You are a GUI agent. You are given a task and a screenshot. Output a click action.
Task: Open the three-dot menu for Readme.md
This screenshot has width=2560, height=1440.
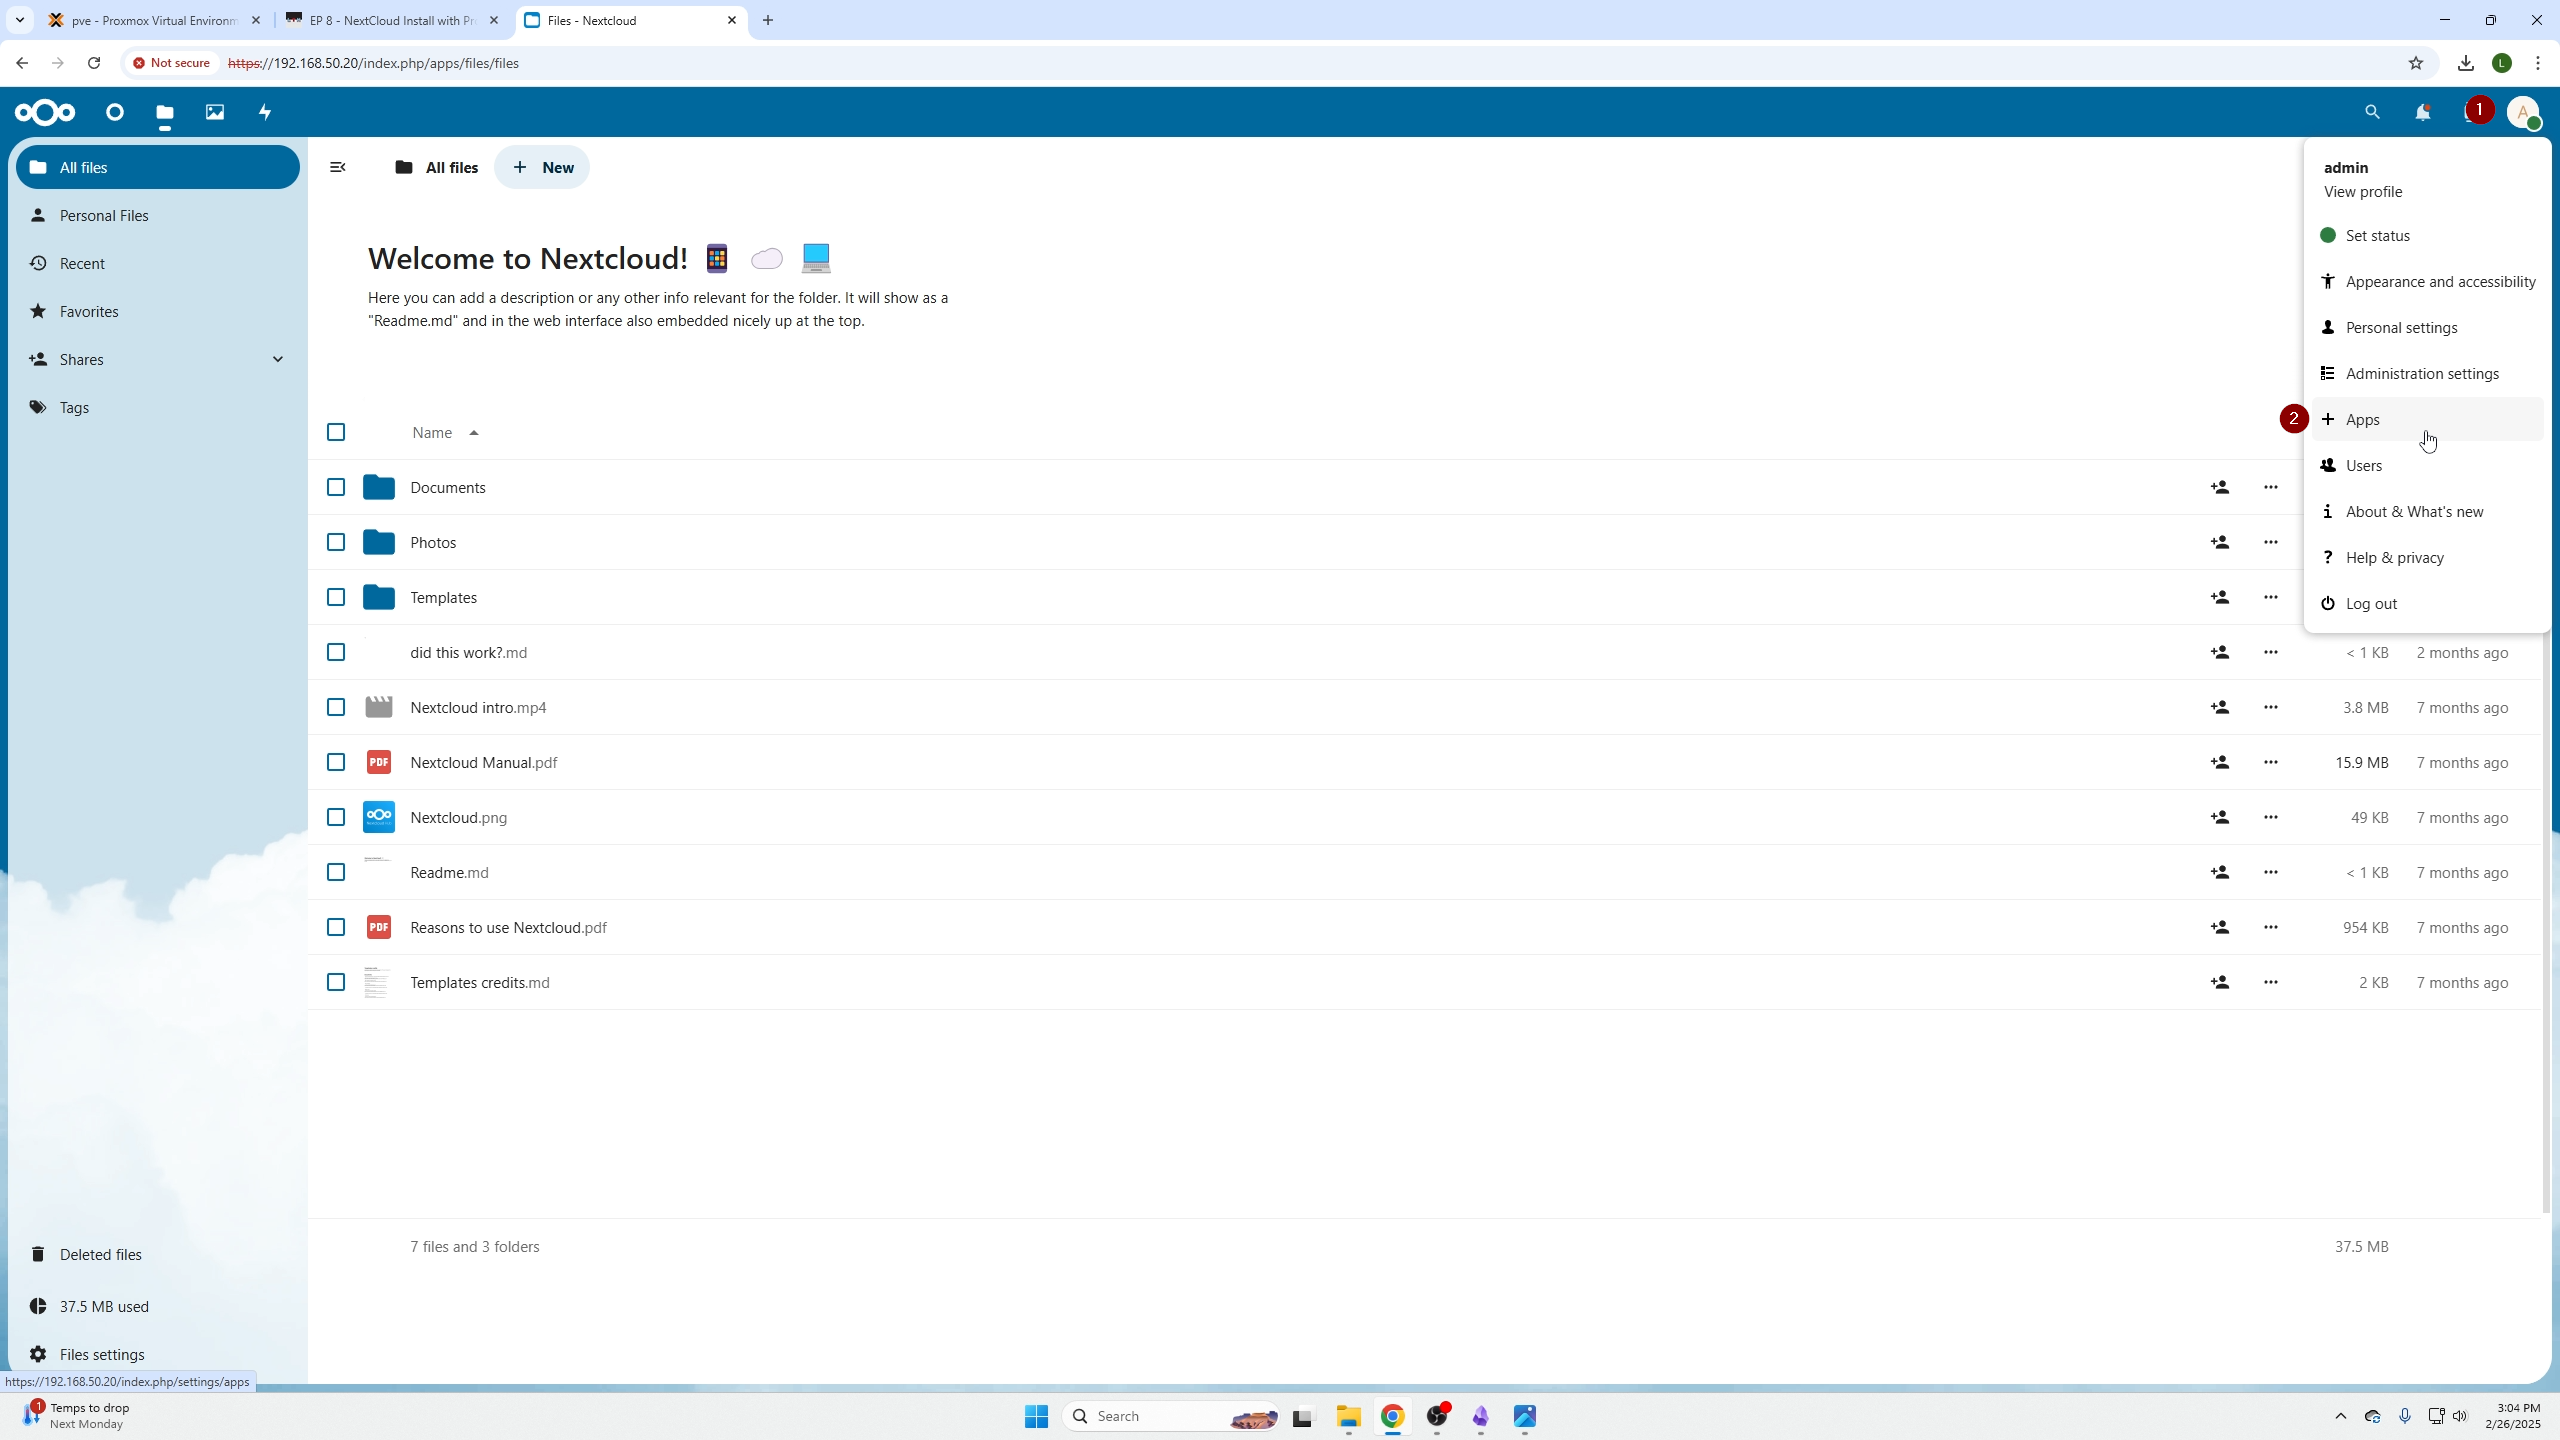coord(2270,872)
